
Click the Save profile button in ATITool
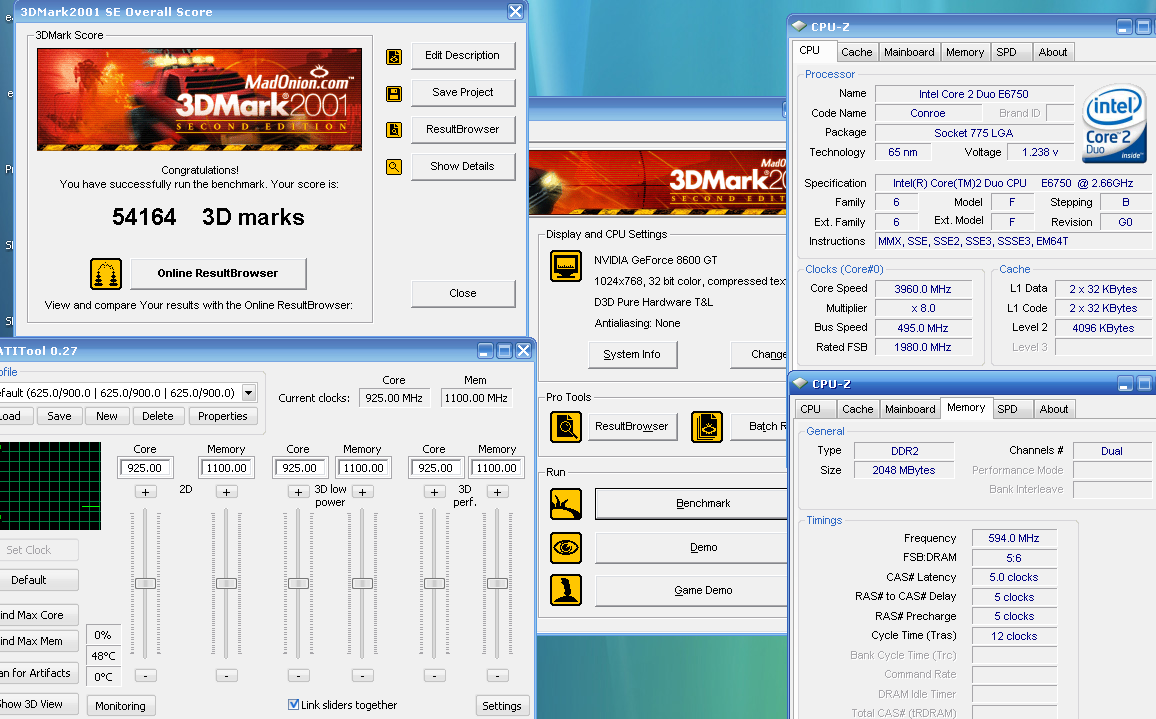pos(60,416)
